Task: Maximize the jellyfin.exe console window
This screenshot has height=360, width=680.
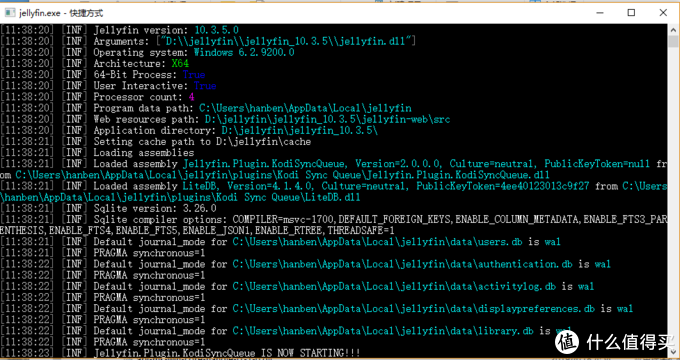Action: 631,13
